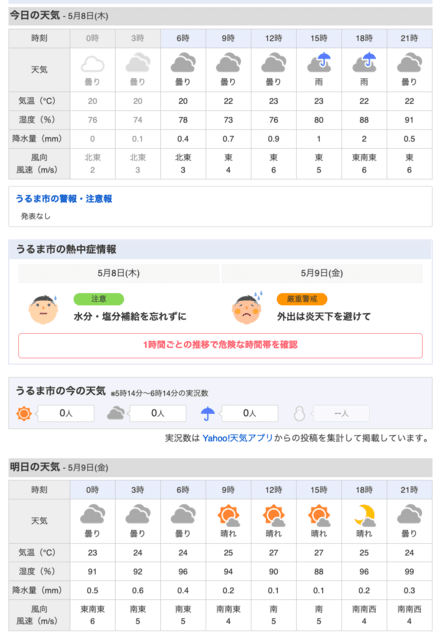Click 1時間ごとの推移で危険な時間帯を確認 button

pyautogui.click(x=220, y=345)
